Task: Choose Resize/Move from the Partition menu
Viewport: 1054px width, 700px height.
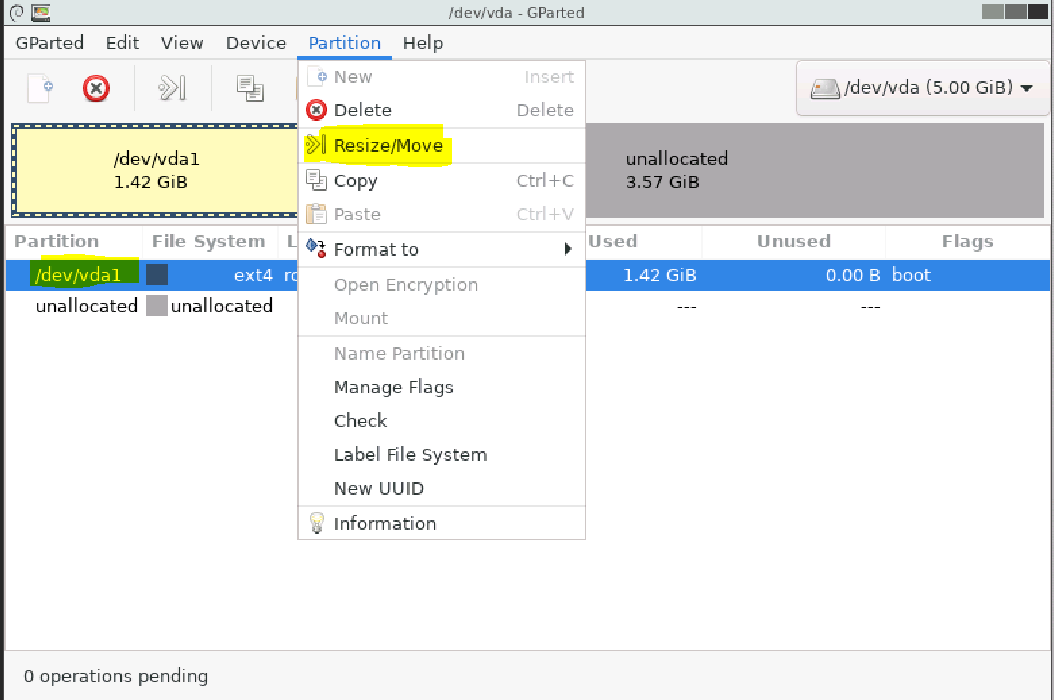Action: [x=442, y=145]
